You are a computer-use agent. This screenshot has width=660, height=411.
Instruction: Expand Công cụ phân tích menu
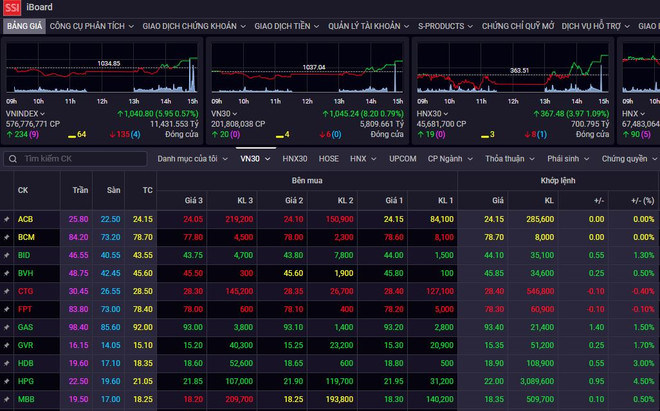(x=91, y=26)
